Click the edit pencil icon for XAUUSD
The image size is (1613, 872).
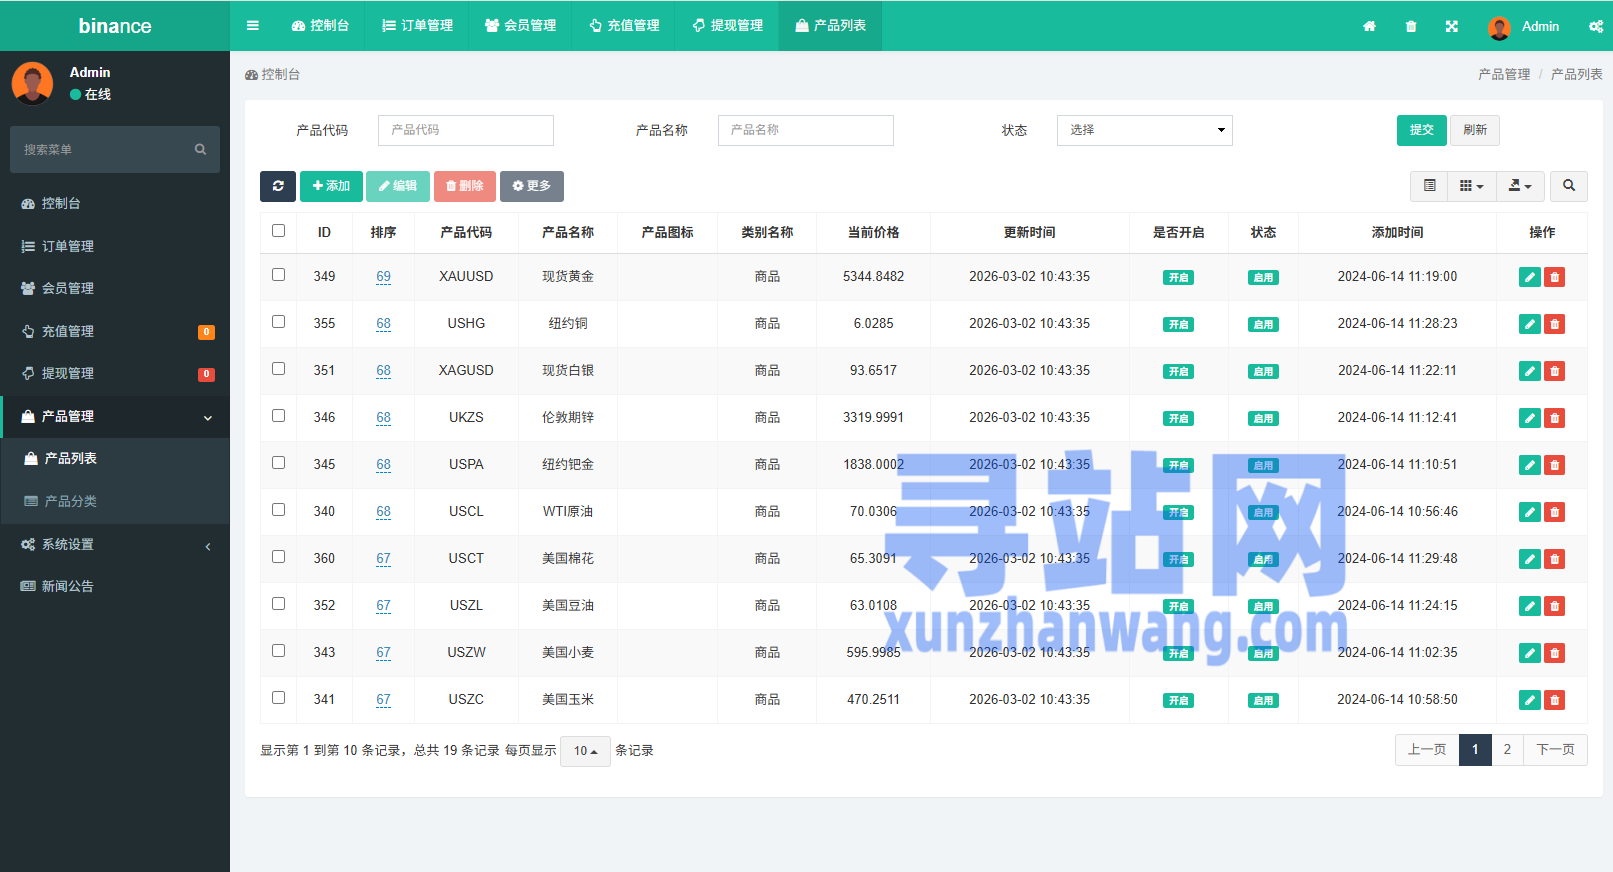[1529, 277]
